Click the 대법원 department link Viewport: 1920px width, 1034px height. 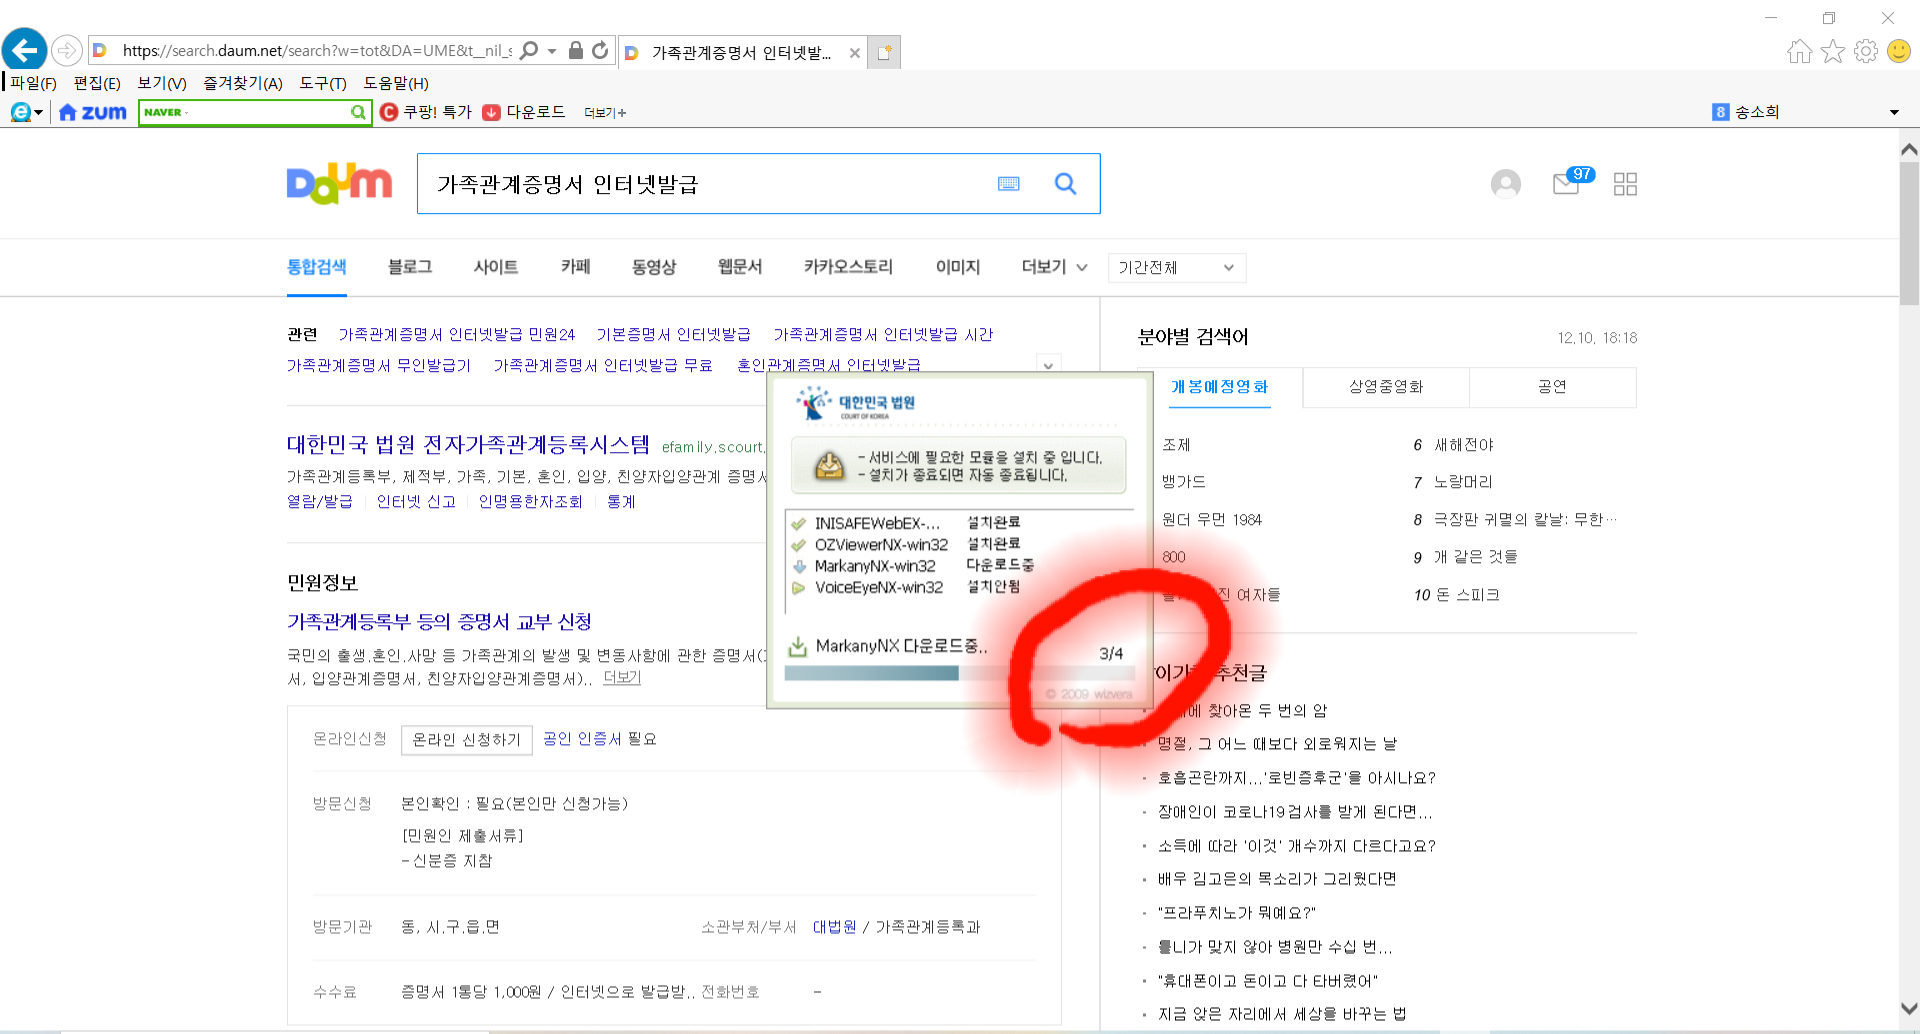coord(834,926)
